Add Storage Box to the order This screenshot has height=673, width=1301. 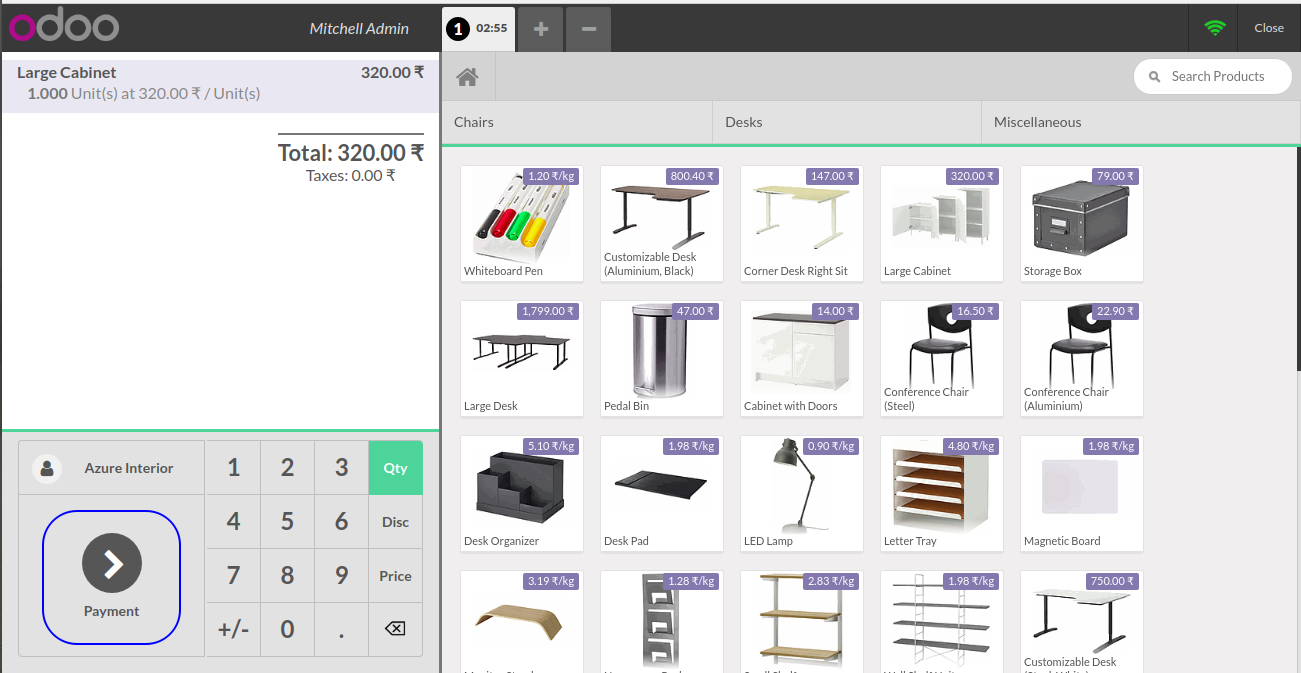pos(1081,223)
